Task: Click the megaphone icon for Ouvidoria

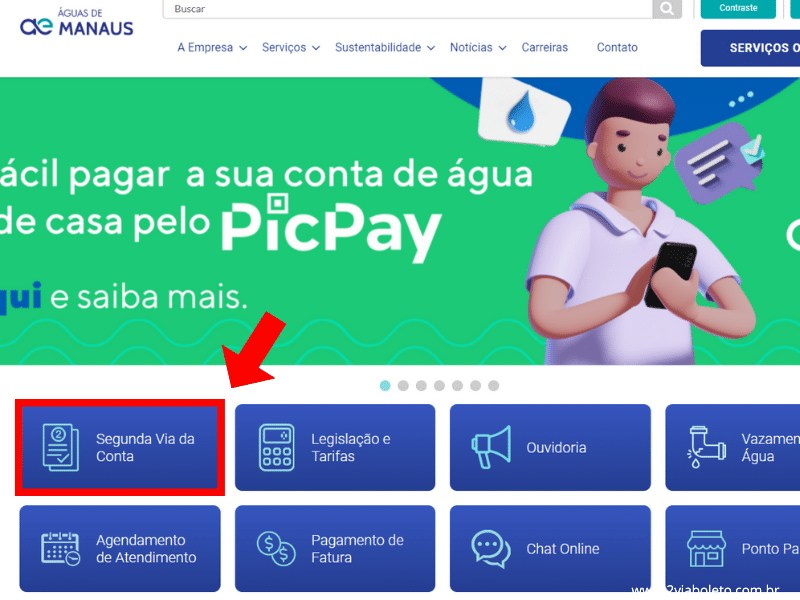Action: tap(491, 447)
